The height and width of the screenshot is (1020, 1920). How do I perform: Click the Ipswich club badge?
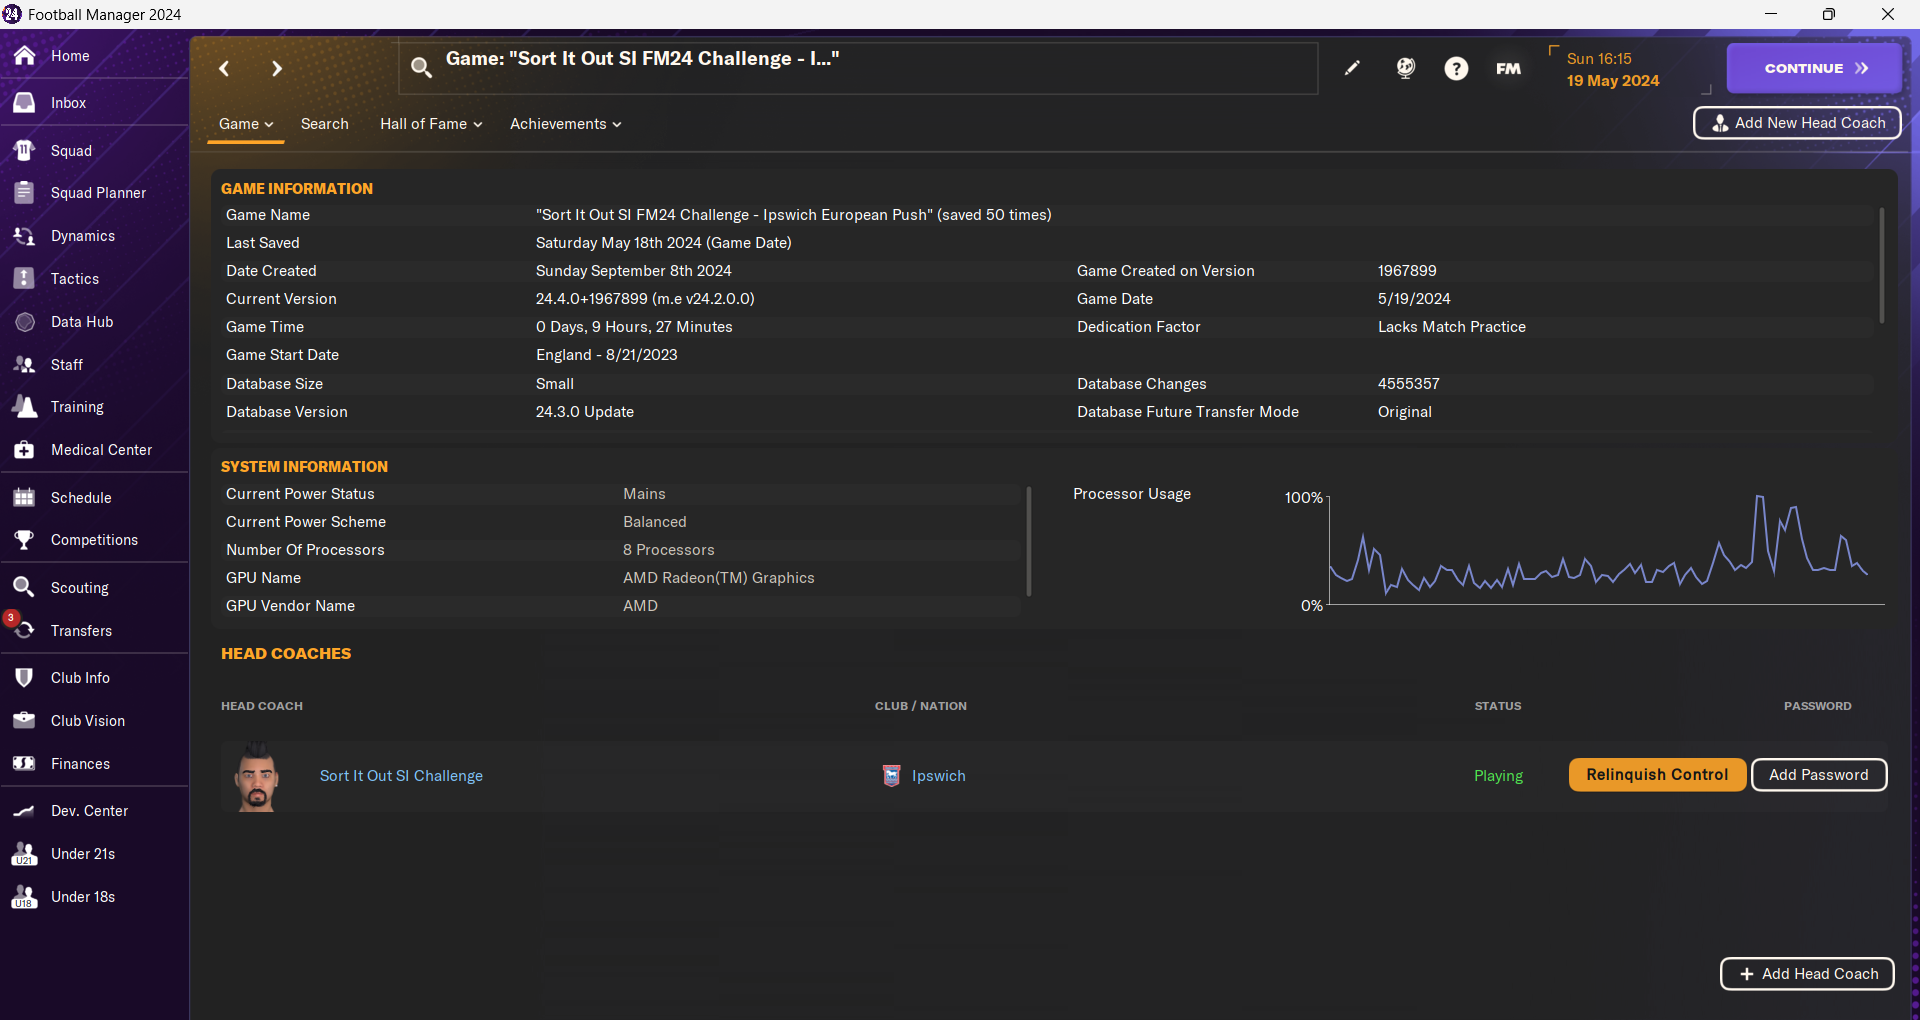891,776
